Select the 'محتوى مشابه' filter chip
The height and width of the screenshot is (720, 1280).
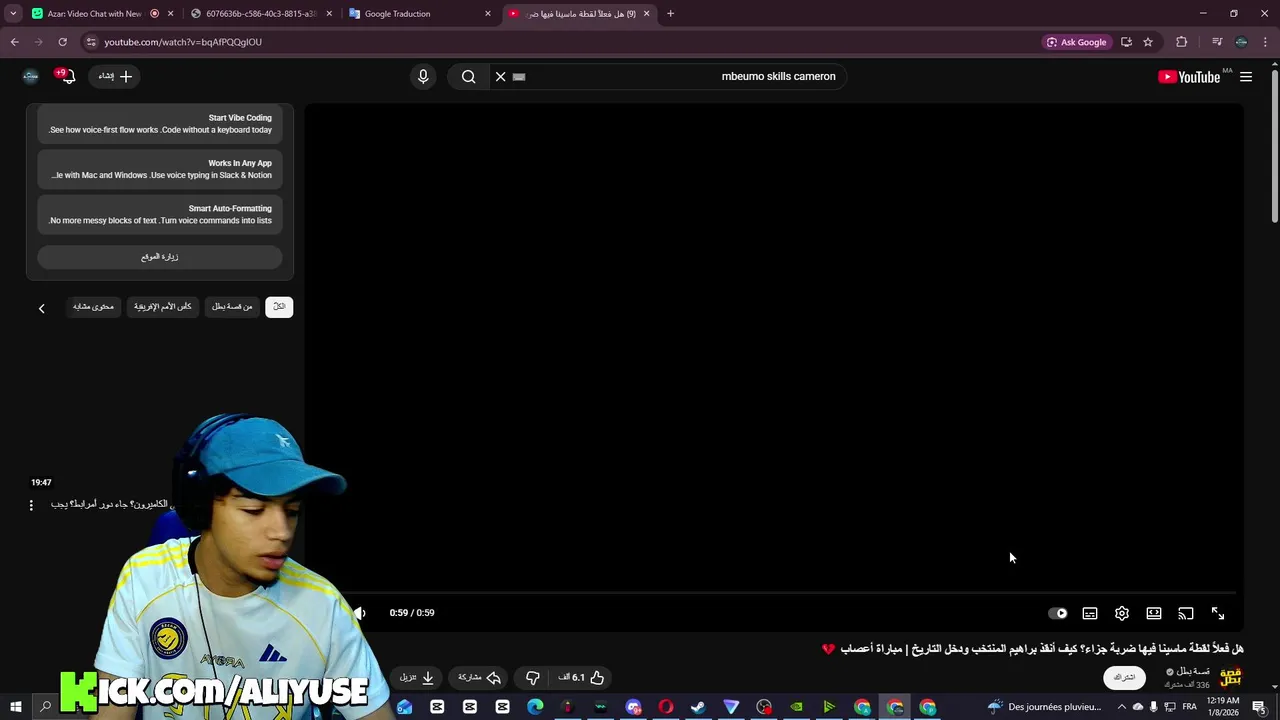93,306
